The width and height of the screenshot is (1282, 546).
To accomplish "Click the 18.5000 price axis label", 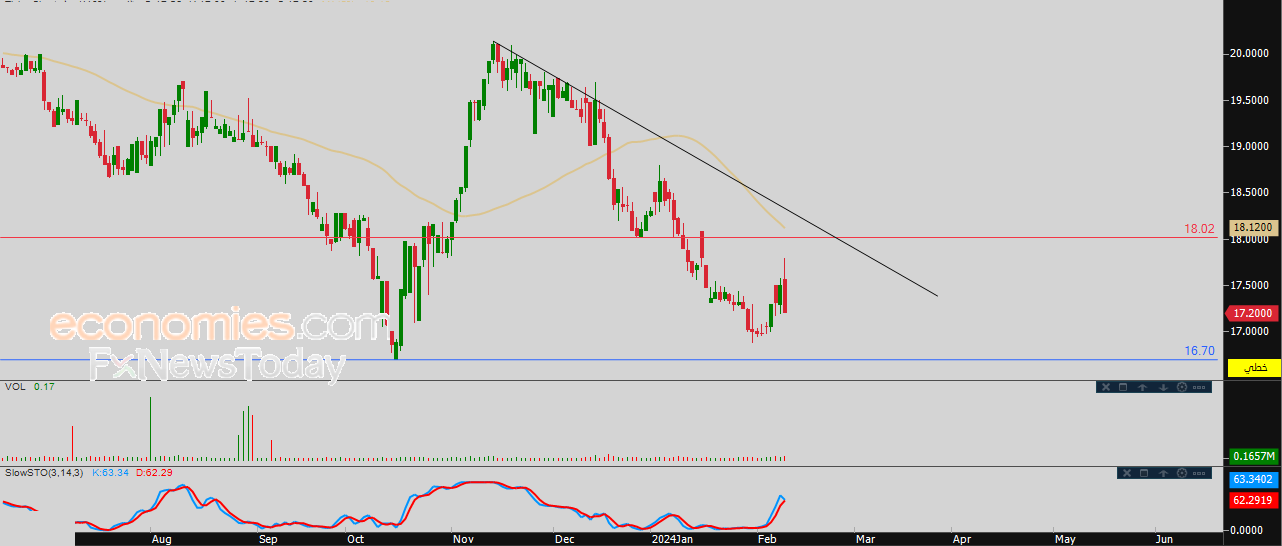I will [x=1250, y=192].
